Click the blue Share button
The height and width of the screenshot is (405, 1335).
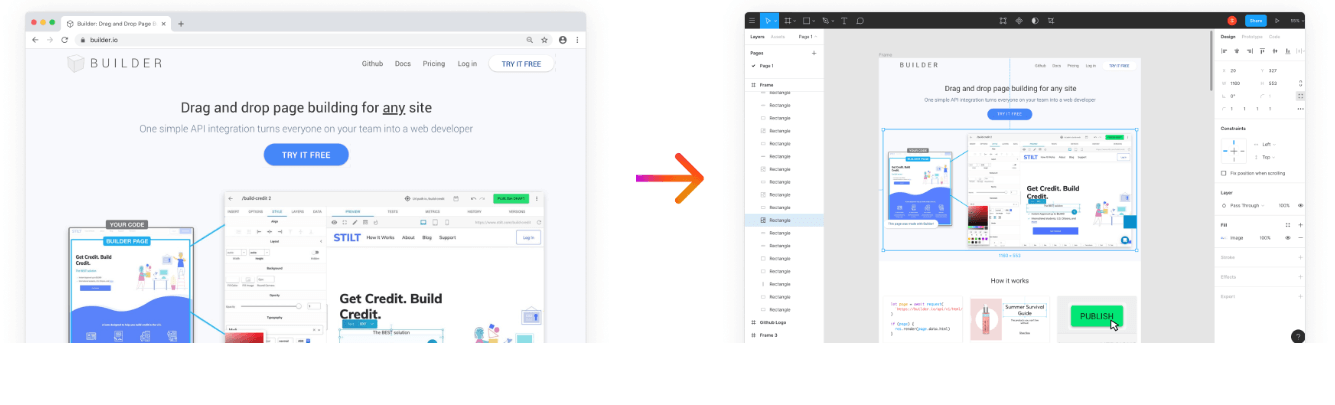pos(1255,20)
